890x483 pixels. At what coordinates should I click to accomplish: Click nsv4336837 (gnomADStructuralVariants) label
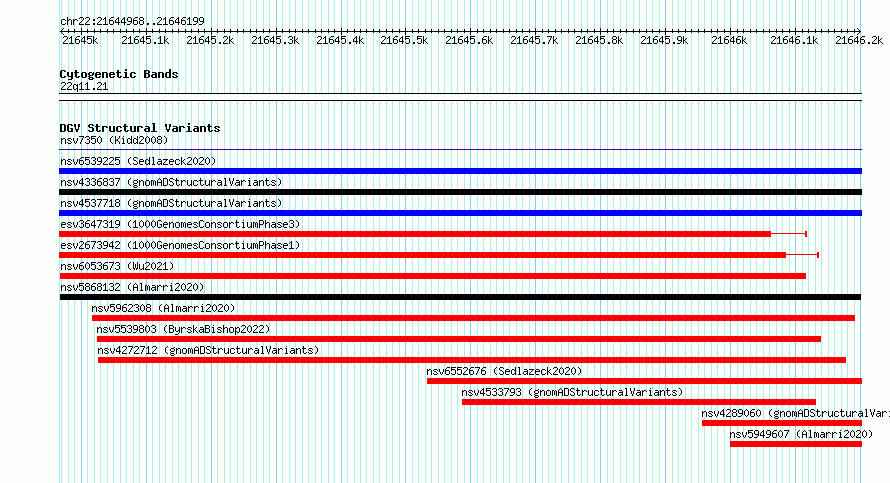click(x=171, y=182)
